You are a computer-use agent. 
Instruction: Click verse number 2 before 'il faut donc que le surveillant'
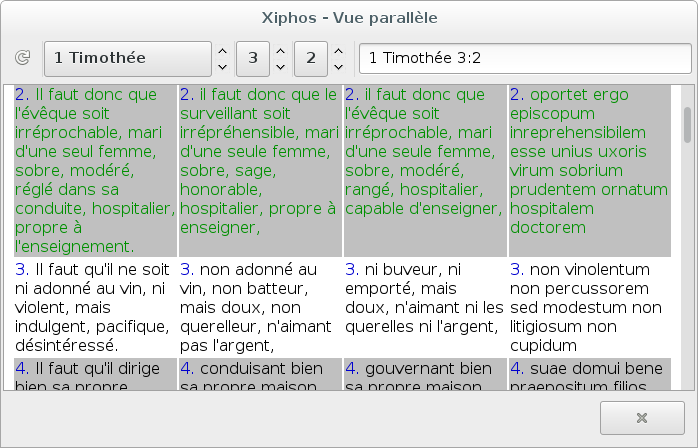coord(187,94)
